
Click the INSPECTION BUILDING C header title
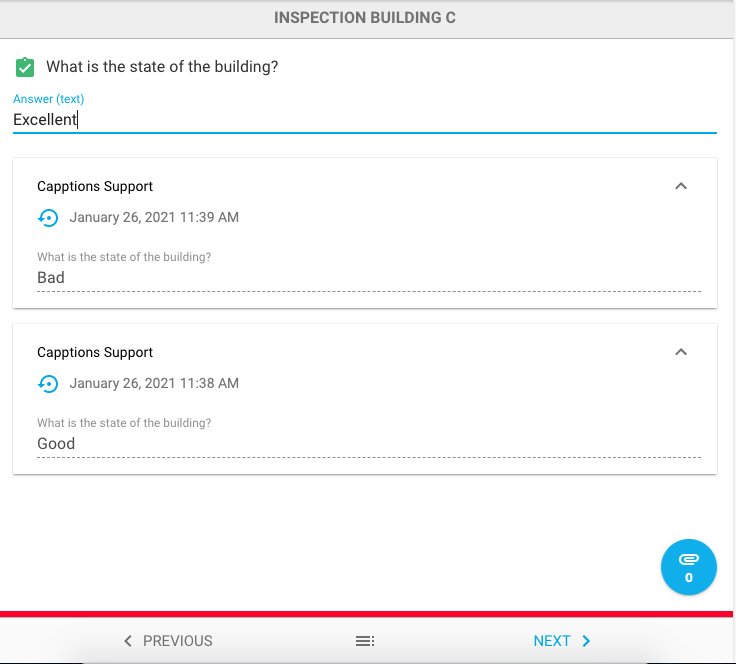(365, 18)
